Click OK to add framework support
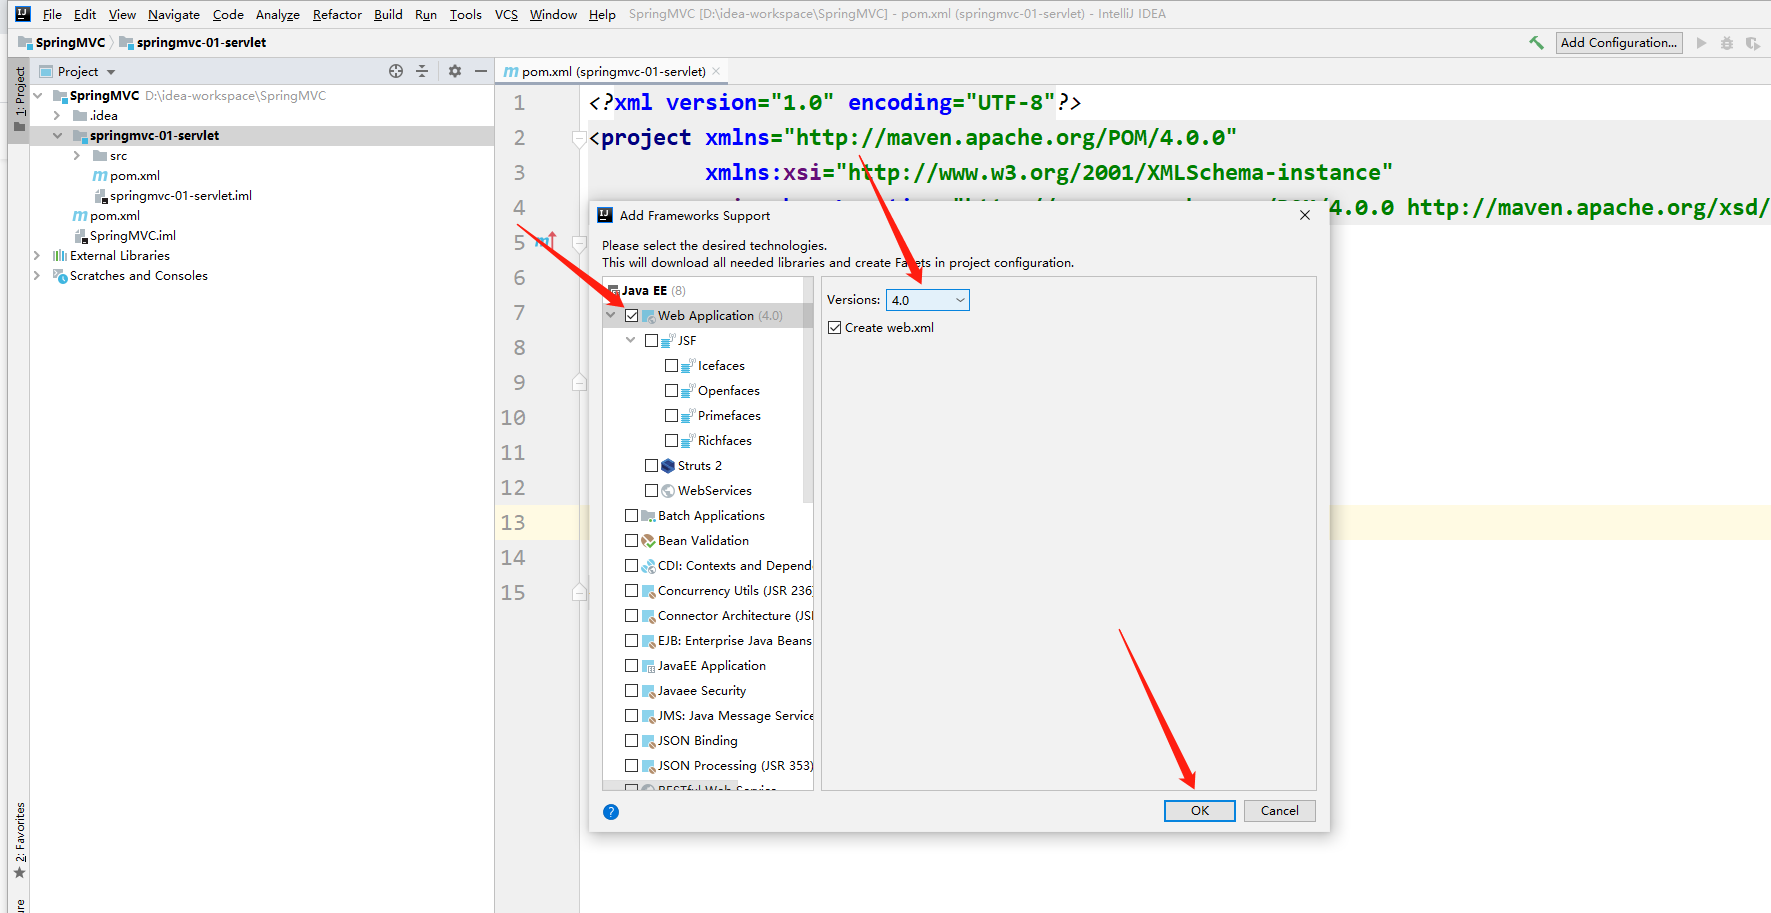This screenshot has height=913, width=1771. click(x=1199, y=811)
